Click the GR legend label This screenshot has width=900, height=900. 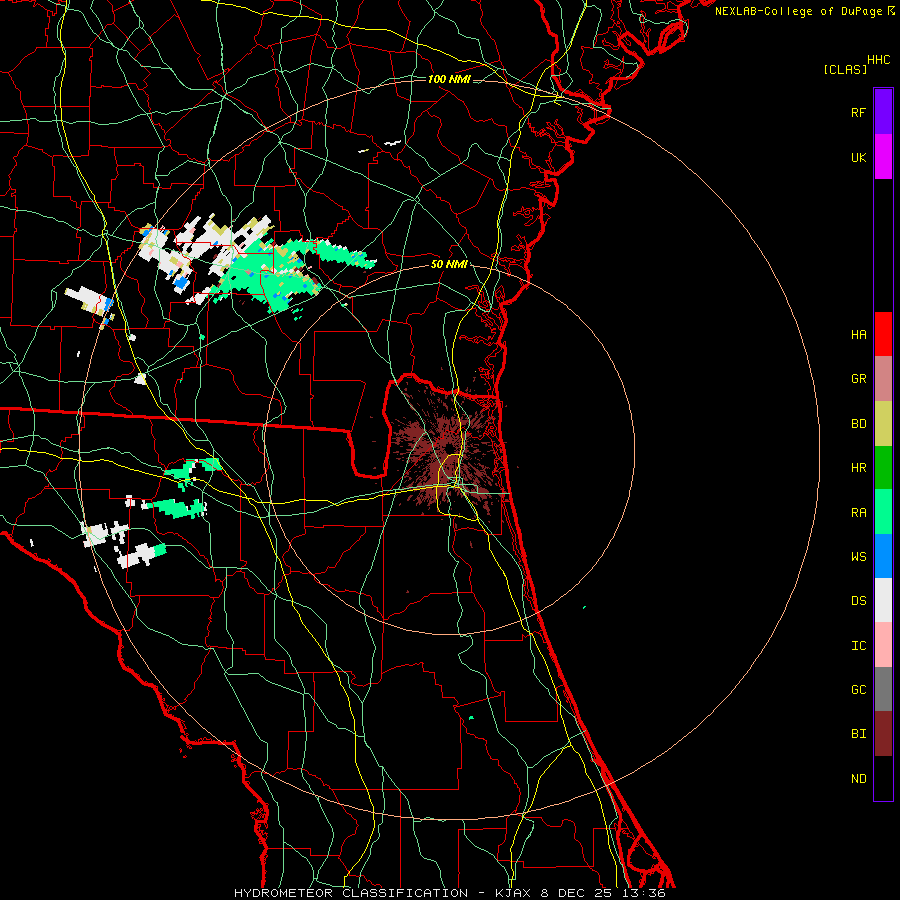tap(858, 379)
